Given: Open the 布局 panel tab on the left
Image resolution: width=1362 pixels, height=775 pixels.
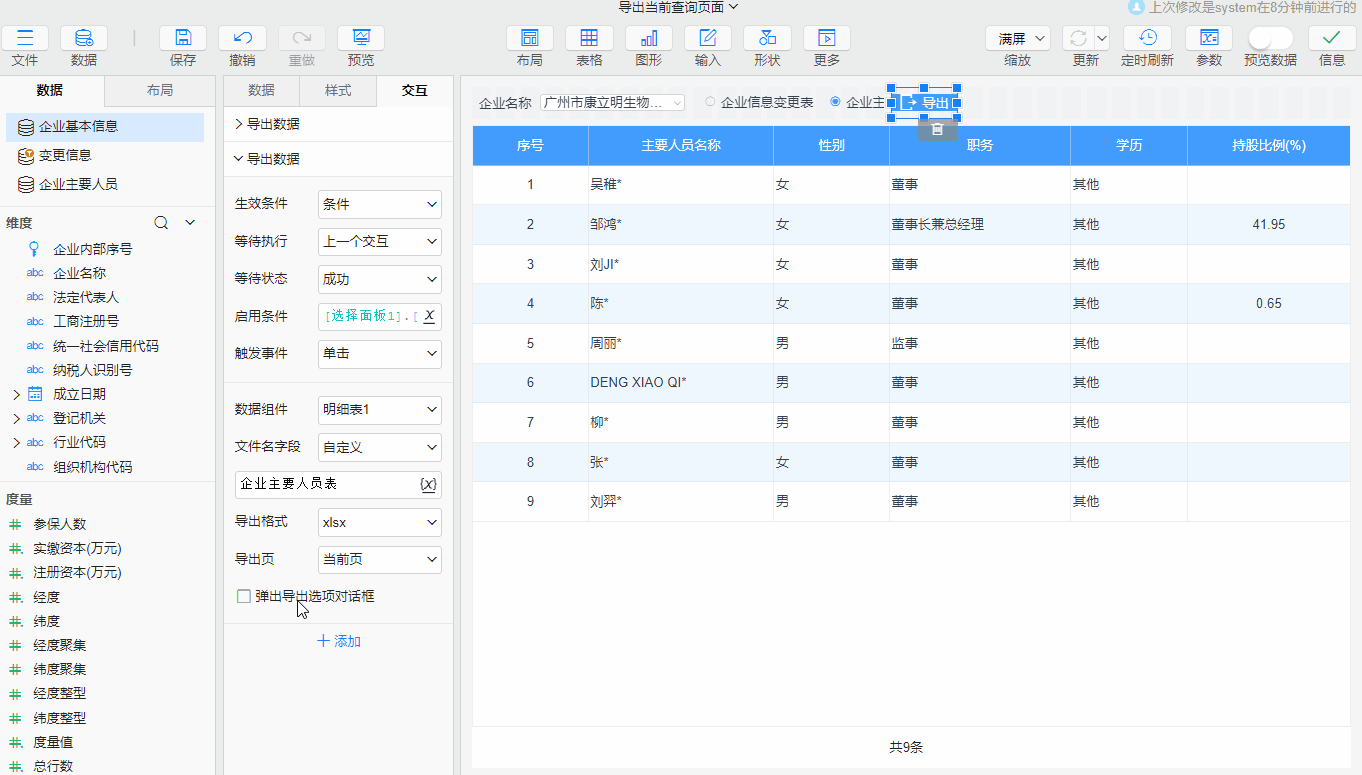Looking at the screenshot, I should tap(160, 90).
